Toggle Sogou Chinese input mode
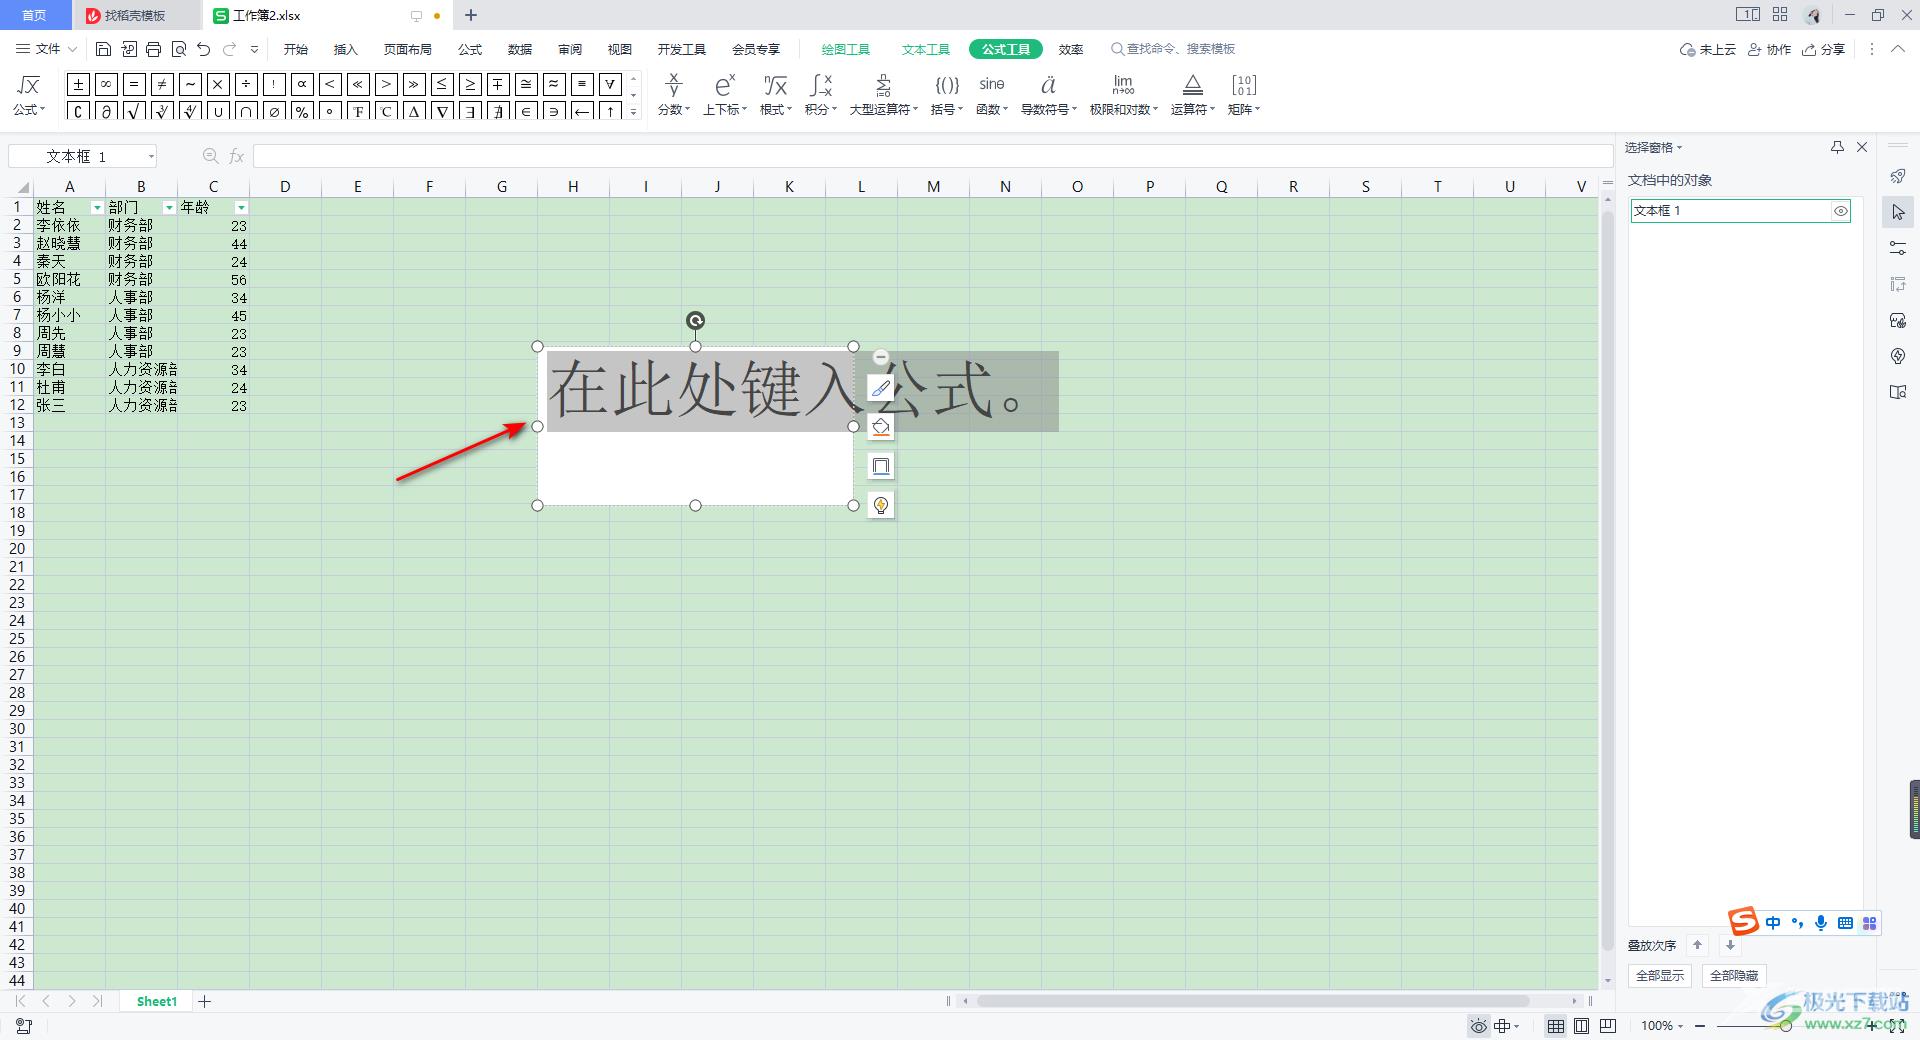 (x=1773, y=923)
